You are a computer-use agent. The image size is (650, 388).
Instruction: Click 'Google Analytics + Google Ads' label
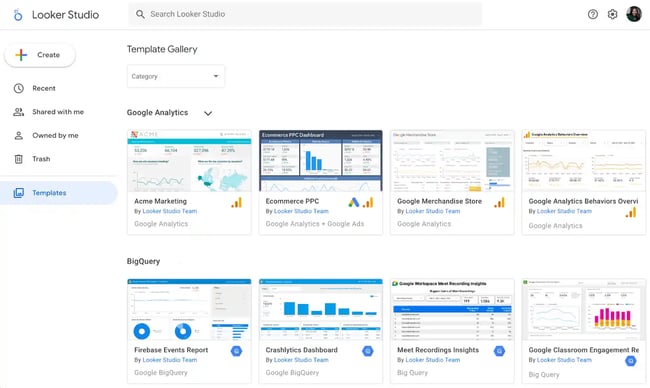point(315,224)
